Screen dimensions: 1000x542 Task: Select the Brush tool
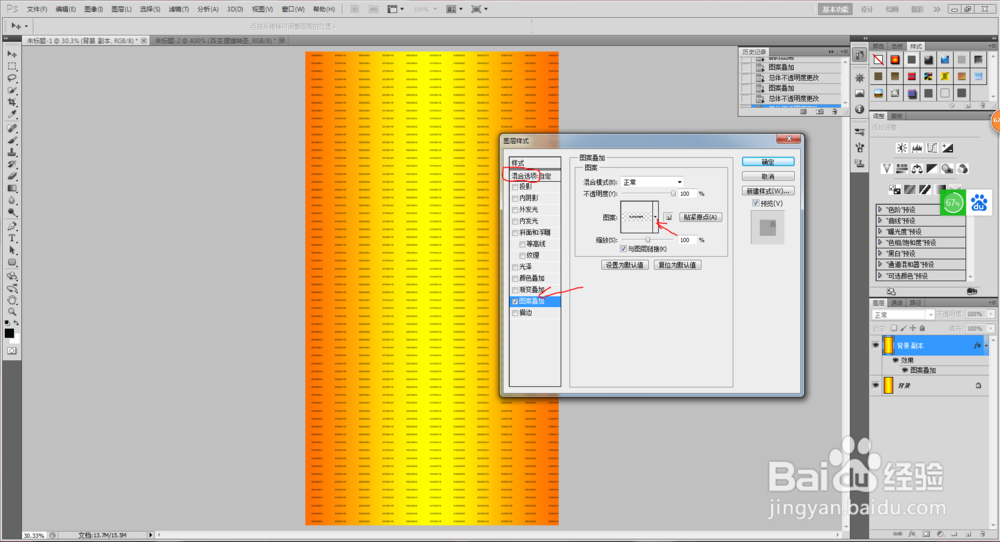coord(12,140)
